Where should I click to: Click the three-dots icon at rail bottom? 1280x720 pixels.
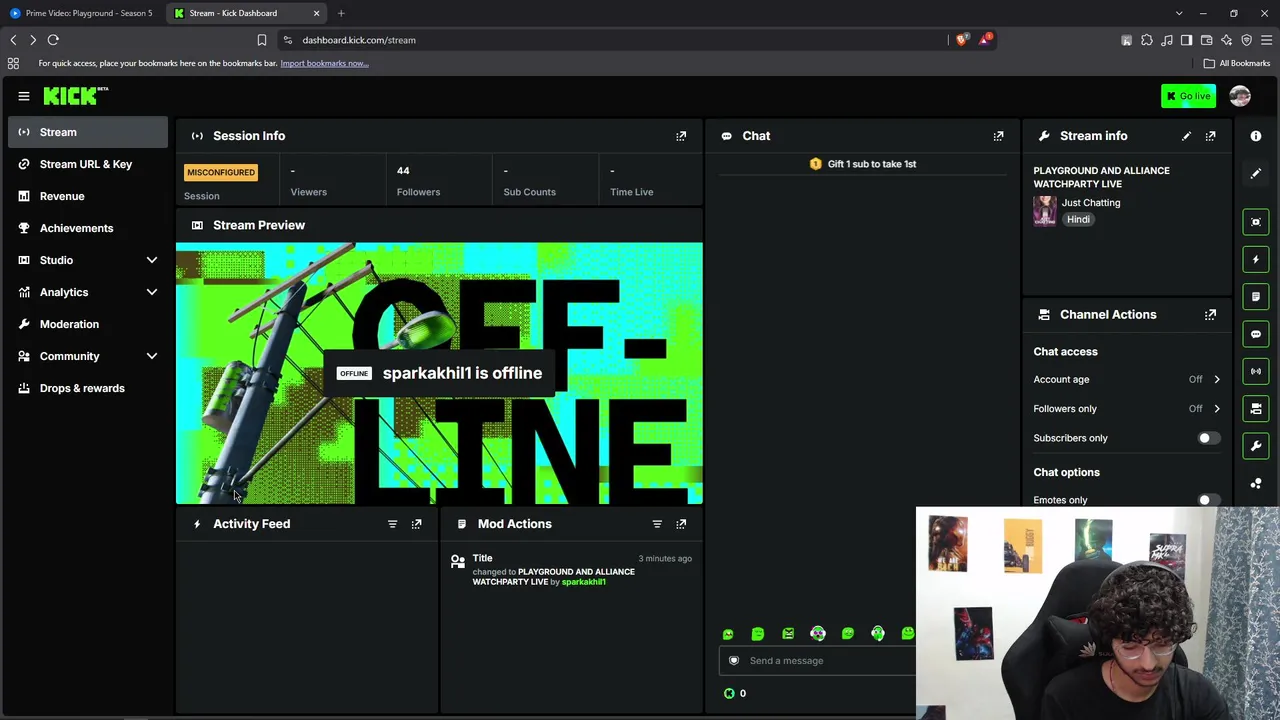(x=1256, y=483)
